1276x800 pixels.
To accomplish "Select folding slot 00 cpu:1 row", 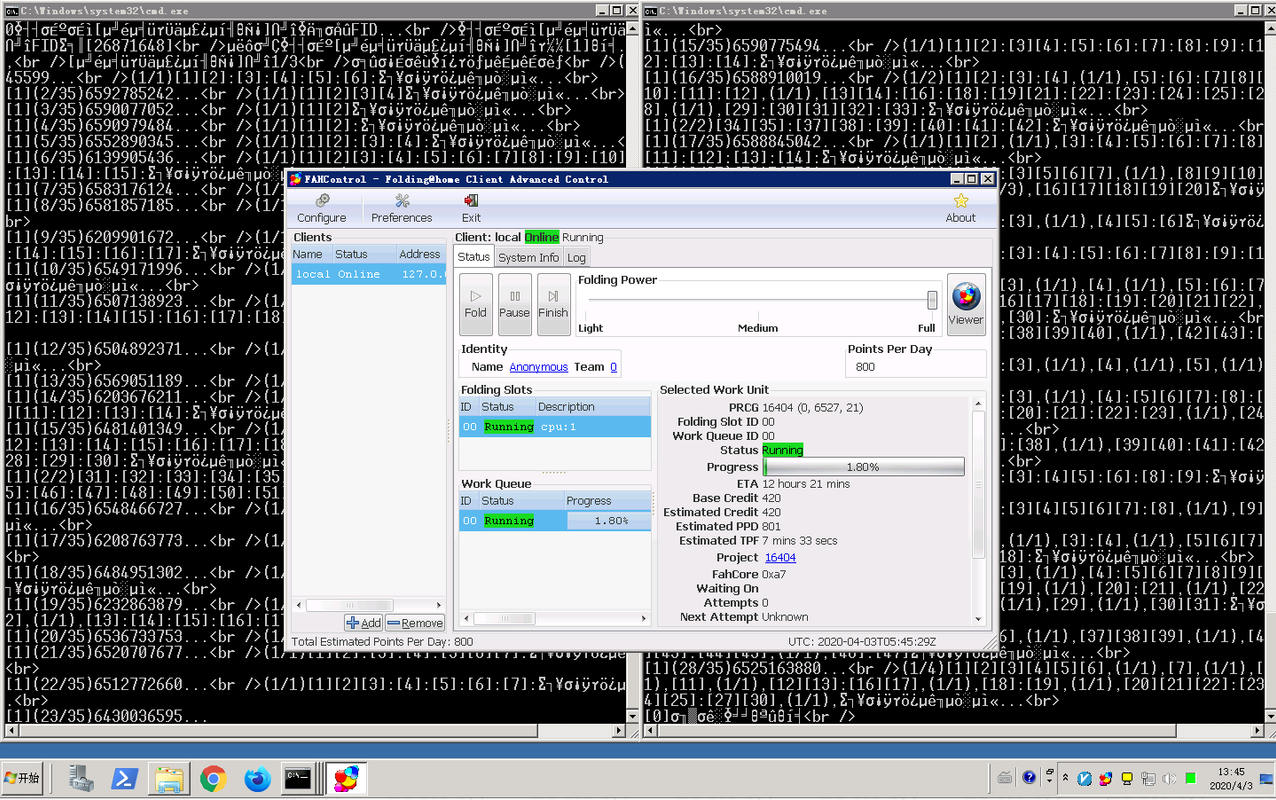I will tap(555, 427).
